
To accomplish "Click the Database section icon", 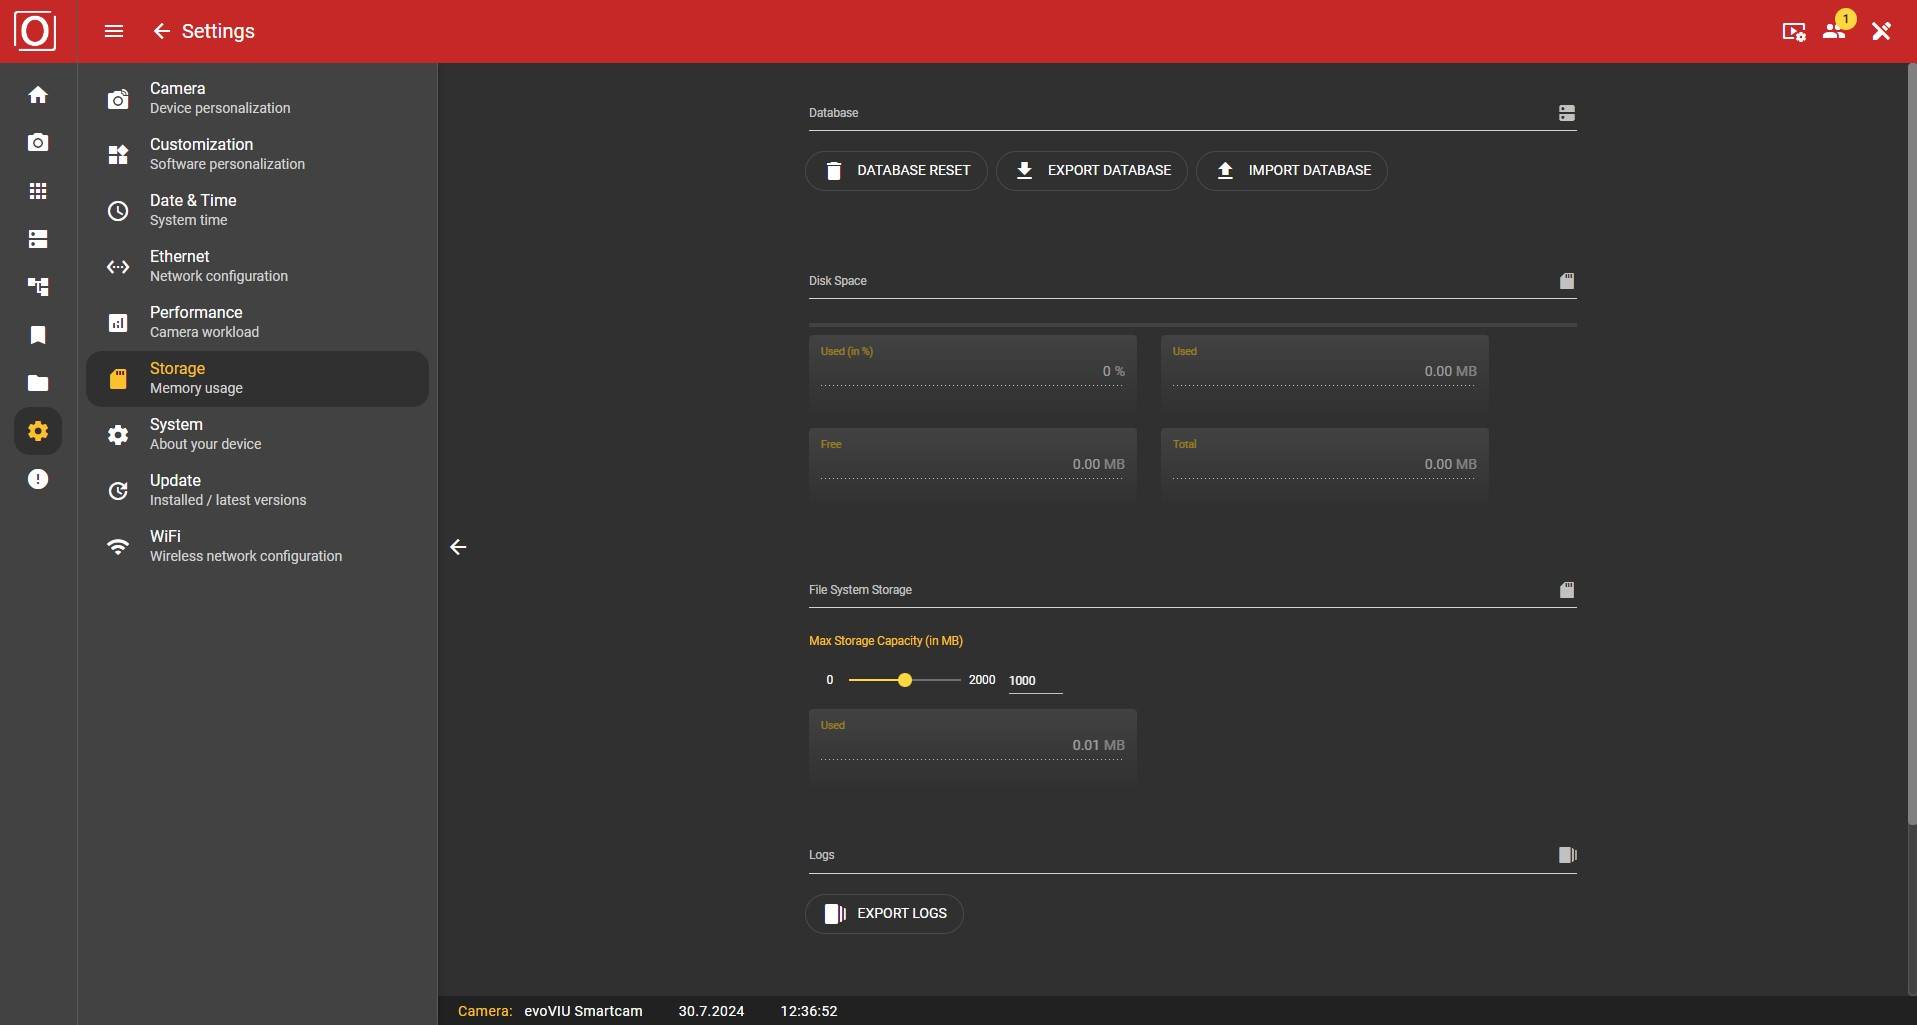I will [x=1567, y=113].
